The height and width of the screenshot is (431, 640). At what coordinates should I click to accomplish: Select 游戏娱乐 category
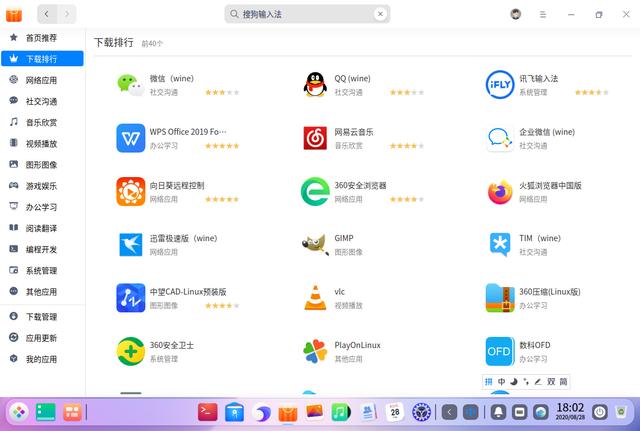click(x=42, y=186)
